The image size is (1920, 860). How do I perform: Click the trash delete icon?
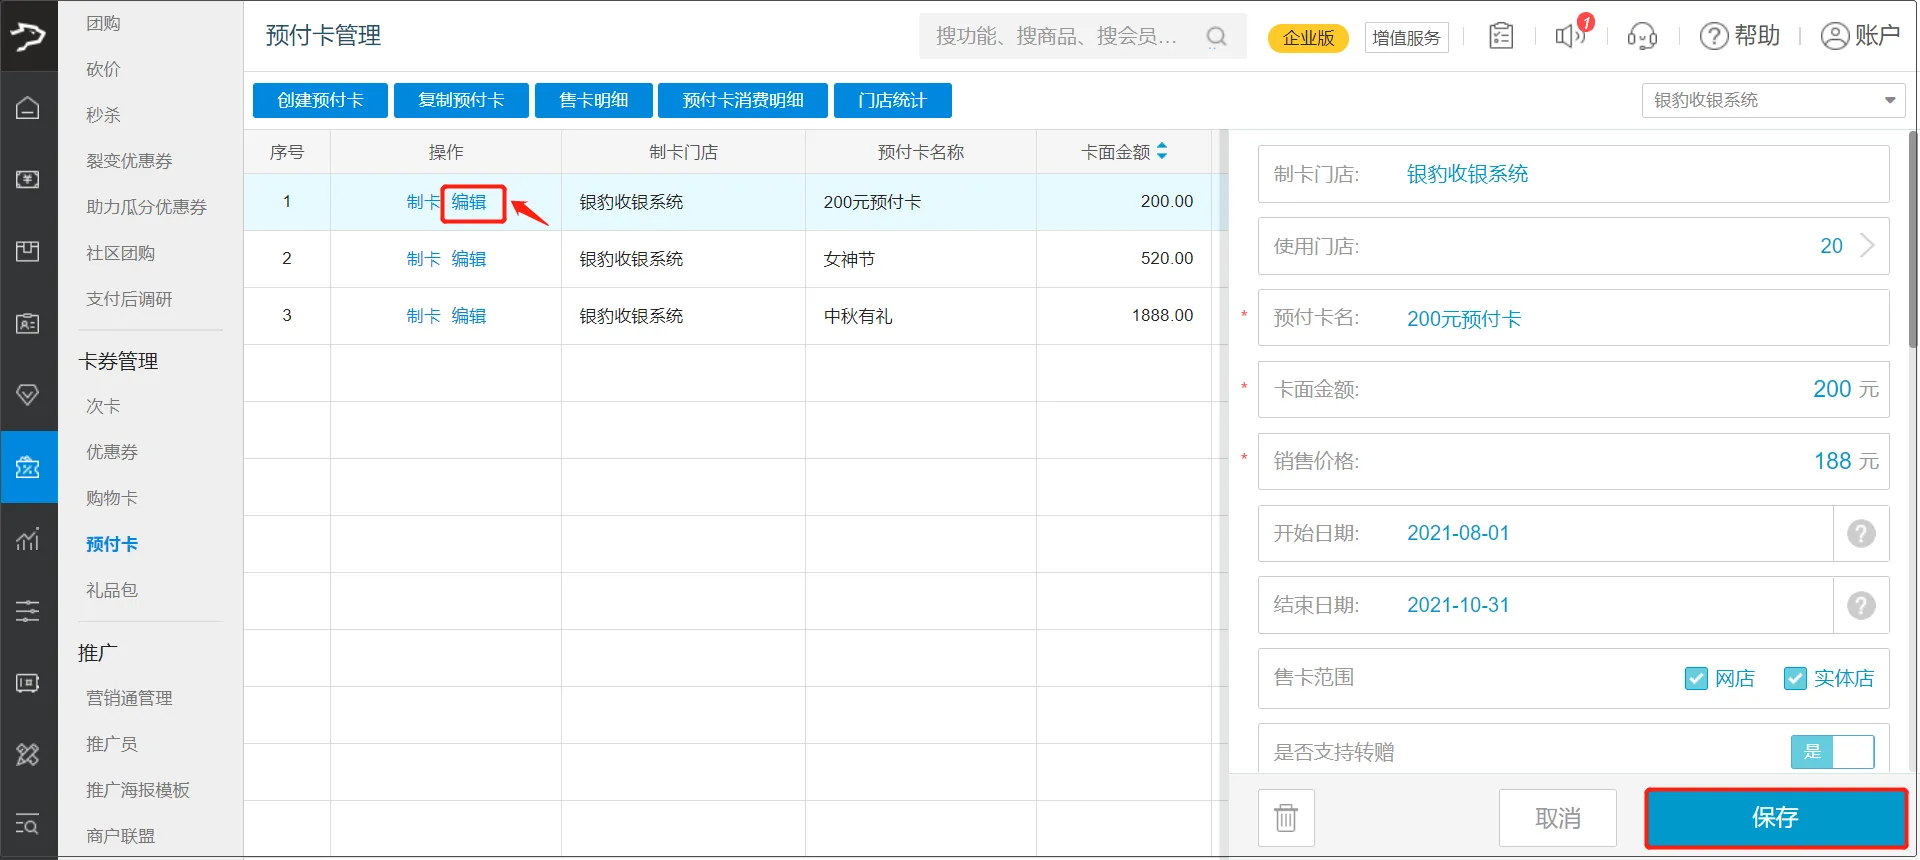click(x=1286, y=818)
